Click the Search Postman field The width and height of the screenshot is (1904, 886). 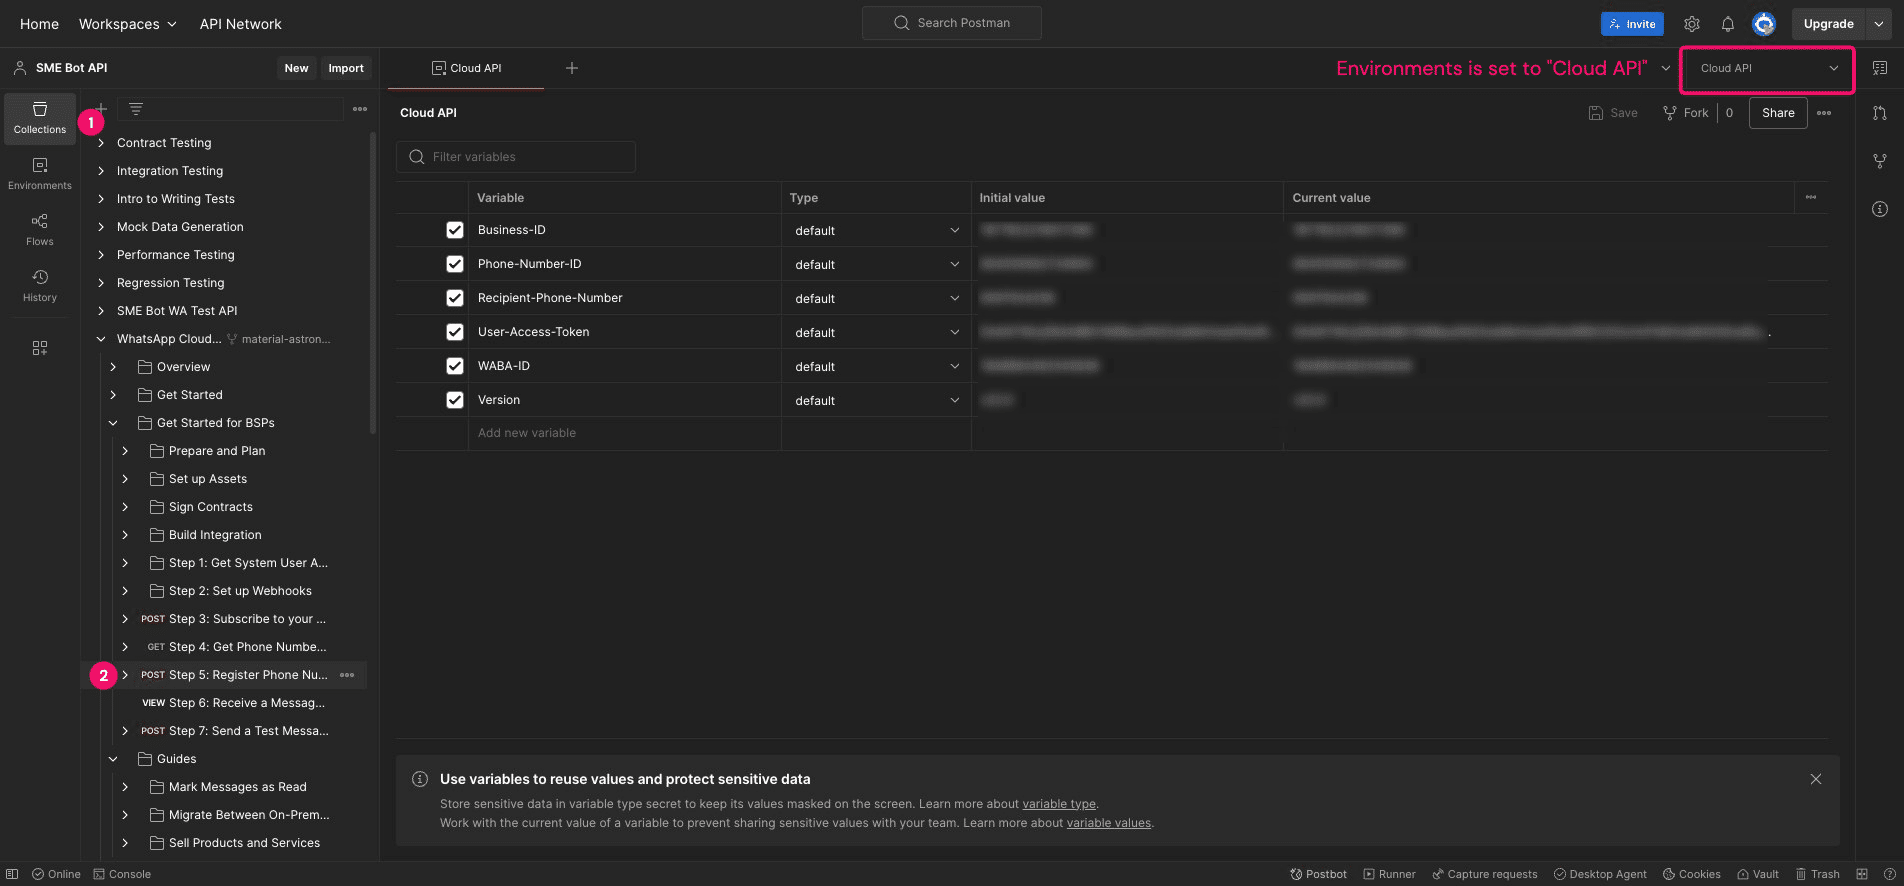click(x=952, y=23)
